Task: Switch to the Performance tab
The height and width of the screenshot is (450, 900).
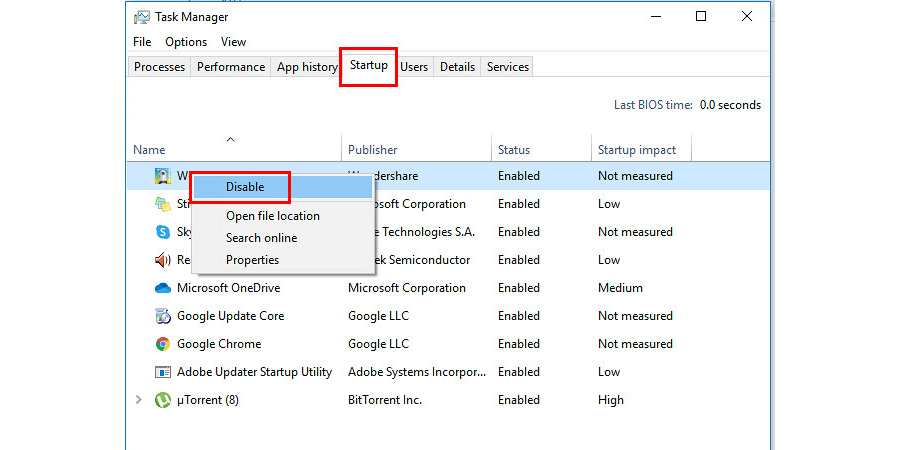Action: pyautogui.click(x=231, y=67)
